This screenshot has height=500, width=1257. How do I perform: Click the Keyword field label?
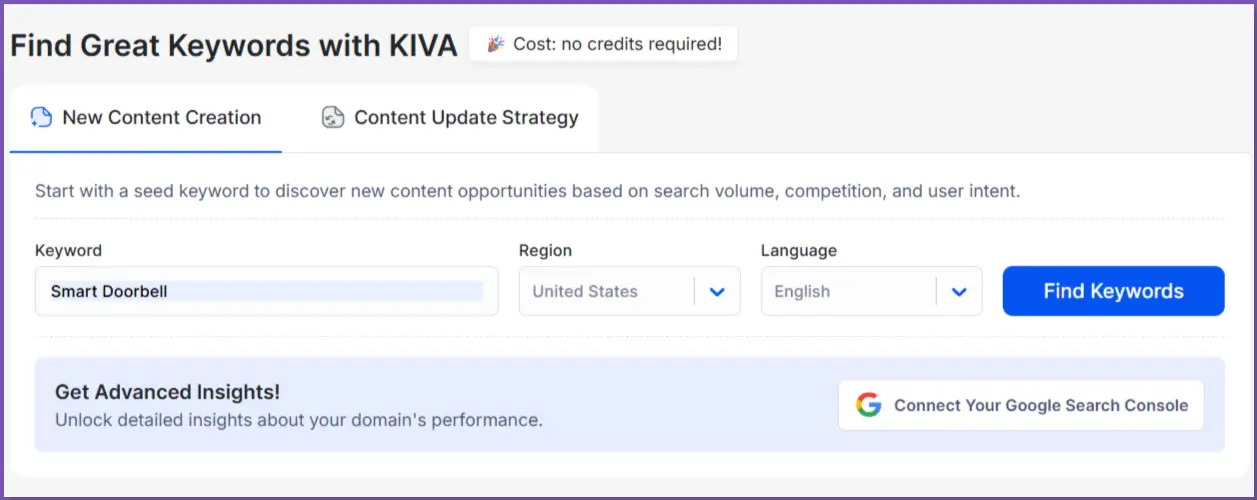coord(68,250)
